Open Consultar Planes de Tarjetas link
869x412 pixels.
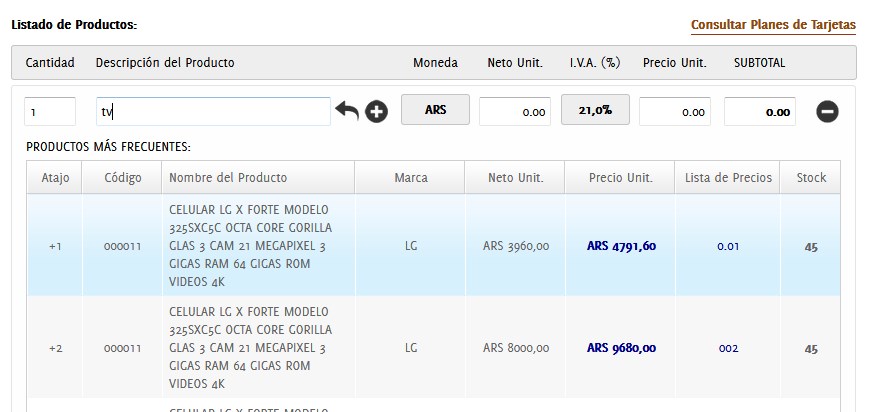[x=773, y=25]
